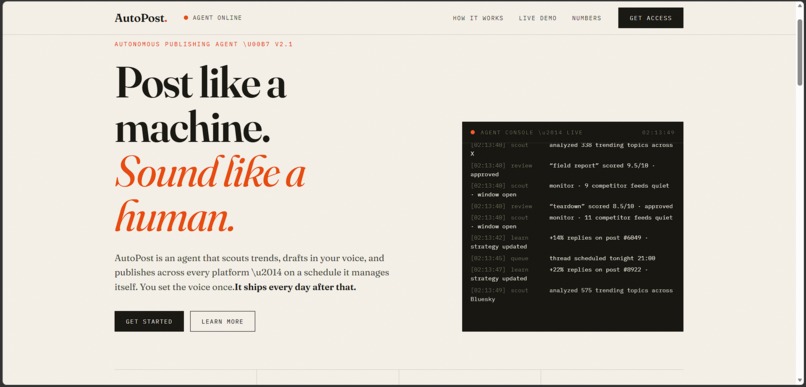Click the "Bluesky" word in the console
806x387 pixels.
[483, 299]
